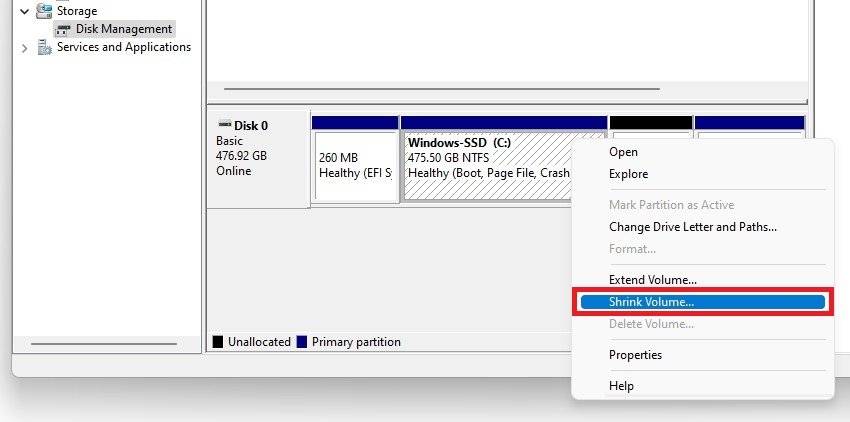Select the Storage label in tree
Viewport: 850px width, 422px height.
coord(77,11)
